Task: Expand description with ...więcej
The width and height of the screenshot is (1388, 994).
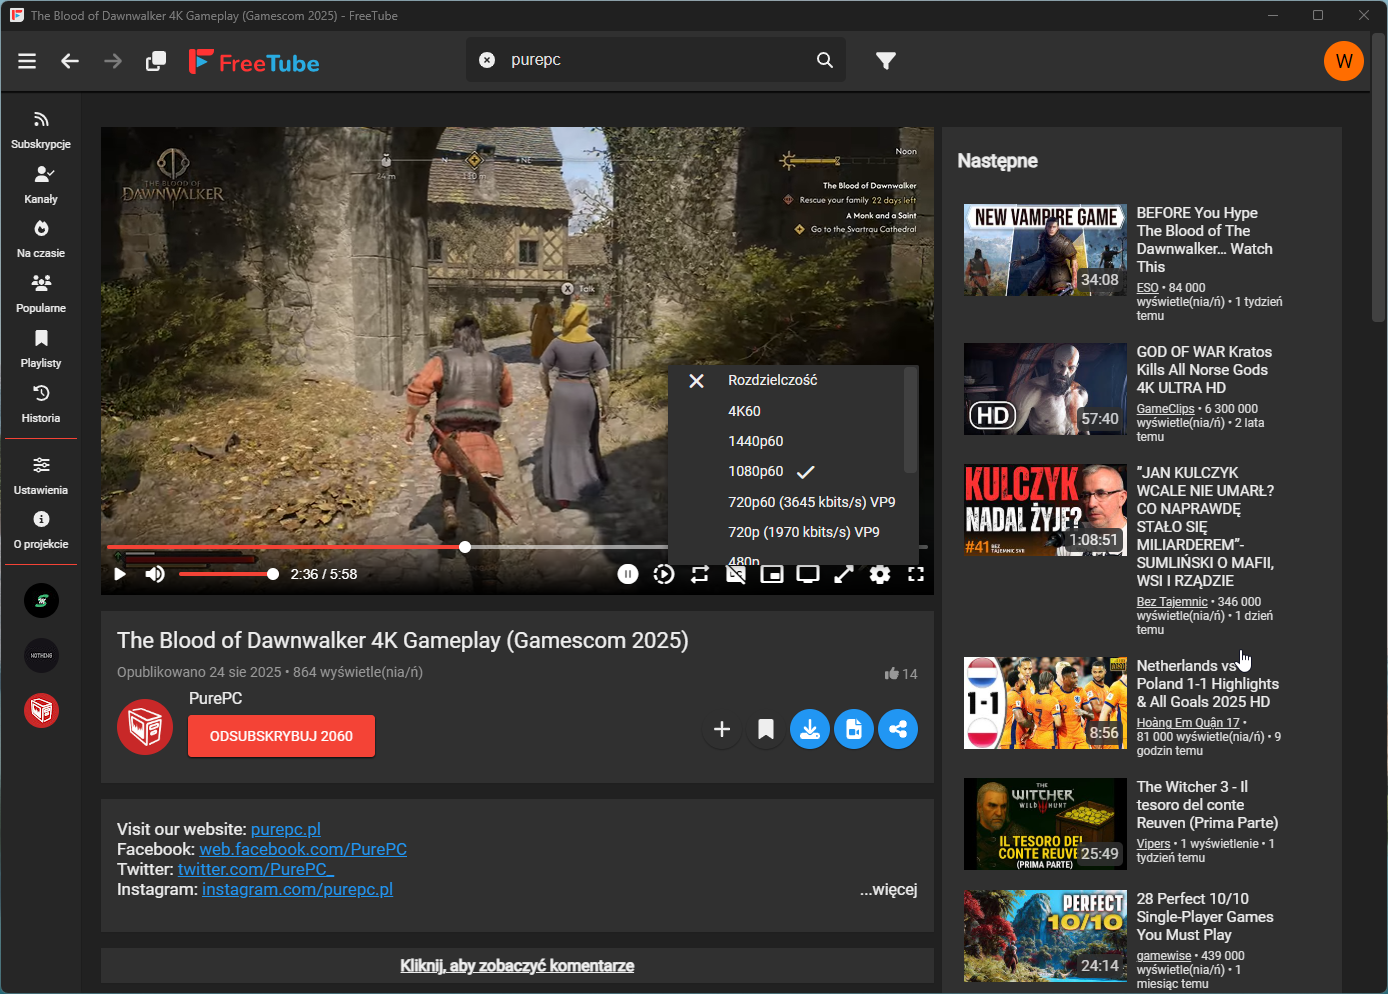Action: (x=888, y=889)
